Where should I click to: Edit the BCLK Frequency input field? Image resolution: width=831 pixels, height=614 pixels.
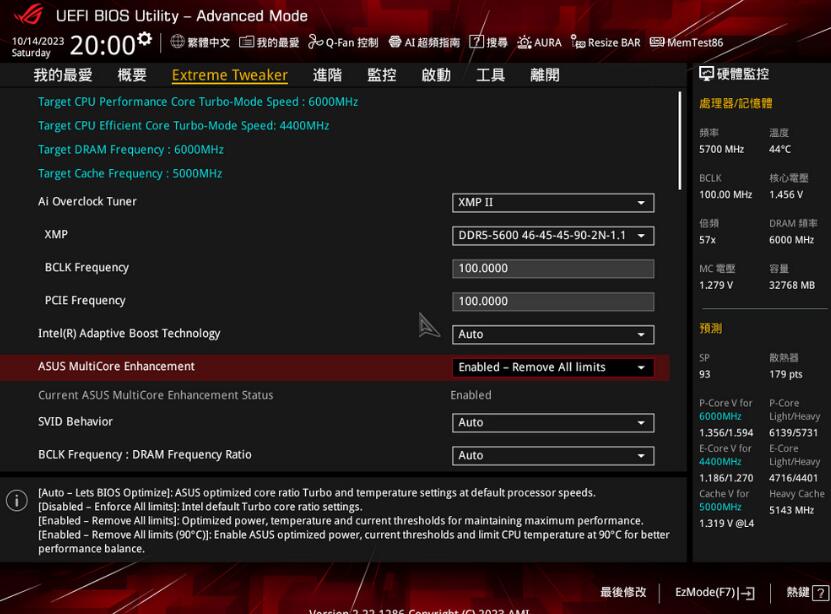click(553, 268)
